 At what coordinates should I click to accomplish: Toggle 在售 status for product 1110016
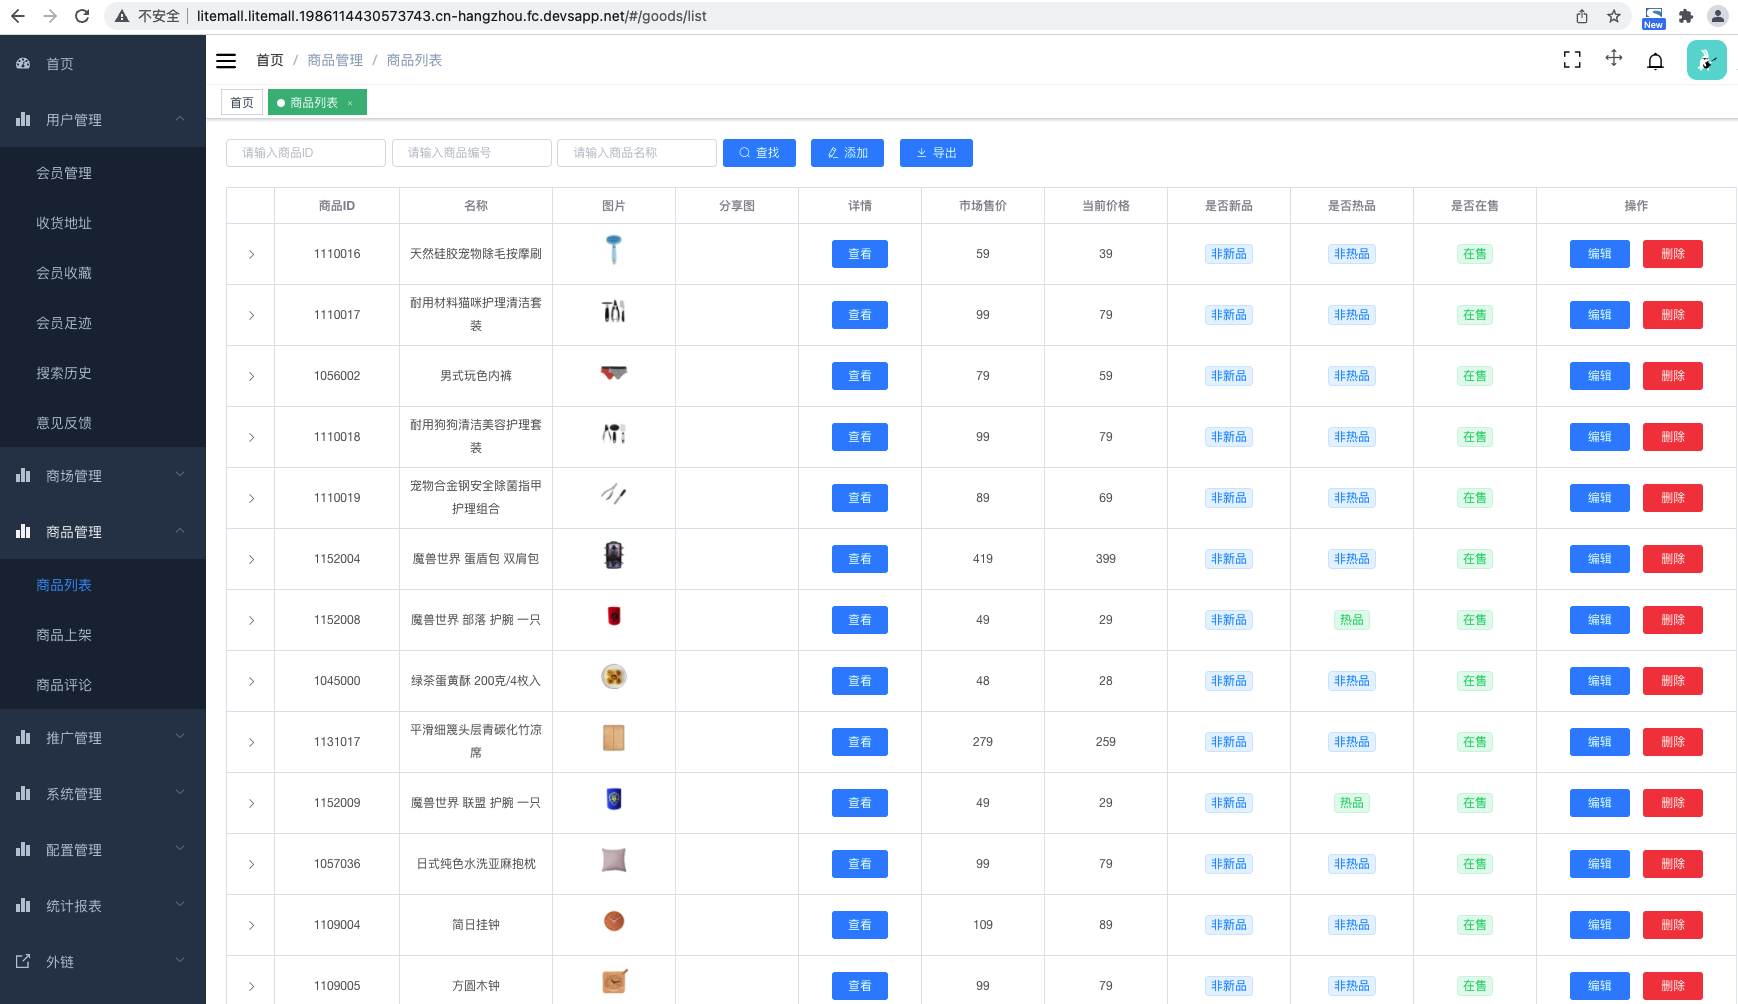[1474, 253]
